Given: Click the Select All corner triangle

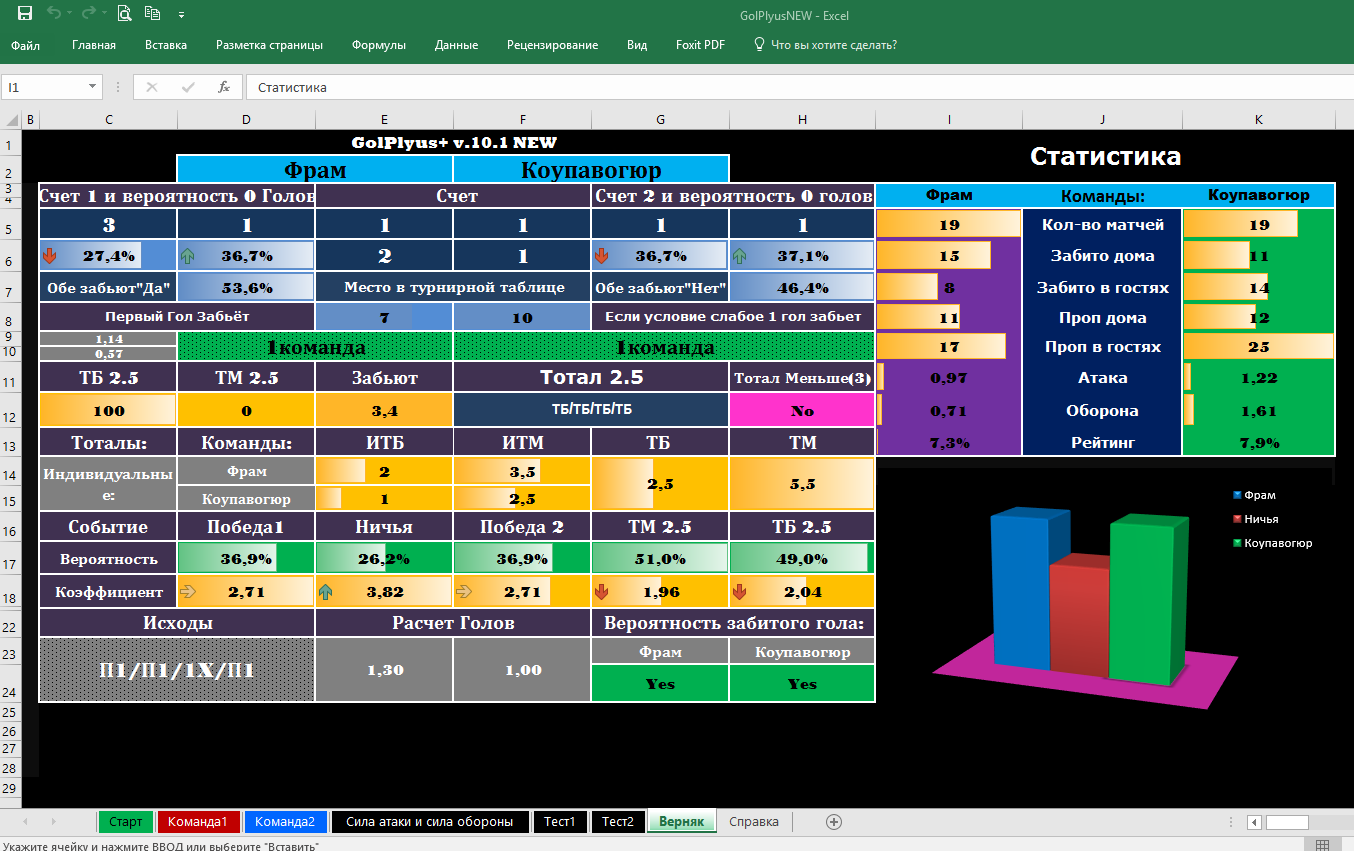Looking at the screenshot, I should tap(11, 120).
